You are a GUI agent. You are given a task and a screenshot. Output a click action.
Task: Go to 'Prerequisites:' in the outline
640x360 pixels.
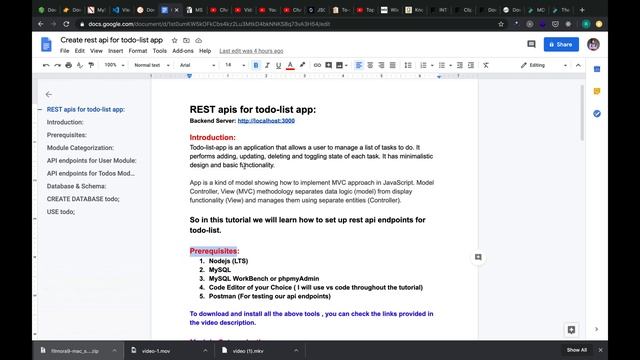[67, 135]
